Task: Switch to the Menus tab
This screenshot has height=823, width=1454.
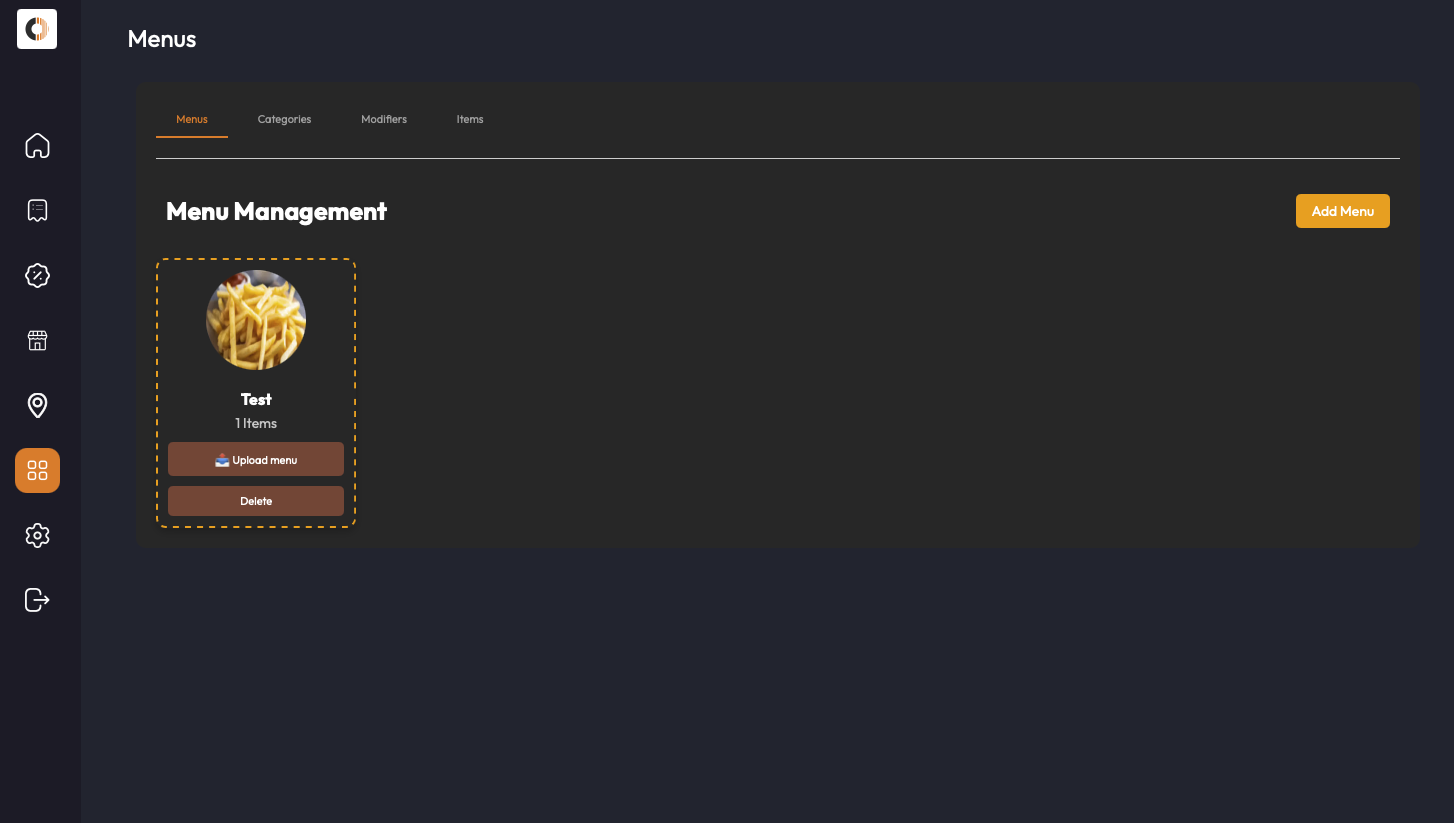Action: (192, 119)
